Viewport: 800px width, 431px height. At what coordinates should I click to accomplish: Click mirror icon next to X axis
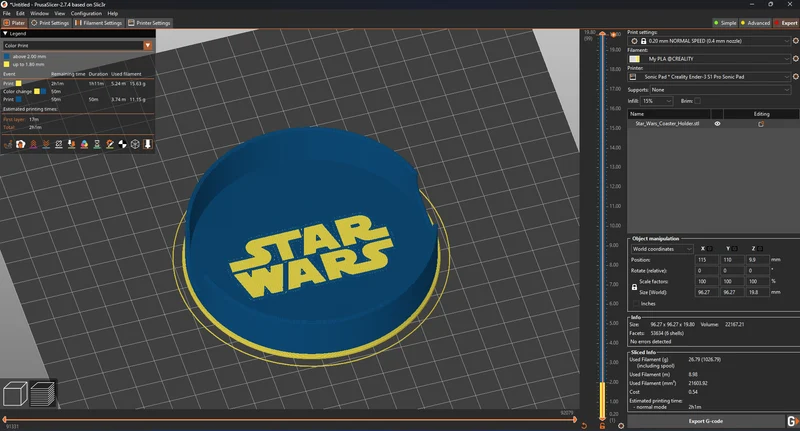pyautogui.click(x=709, y=248)
